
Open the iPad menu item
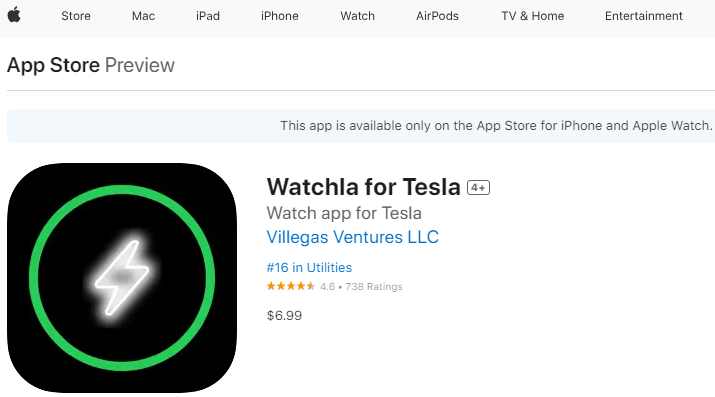[207, 16]
